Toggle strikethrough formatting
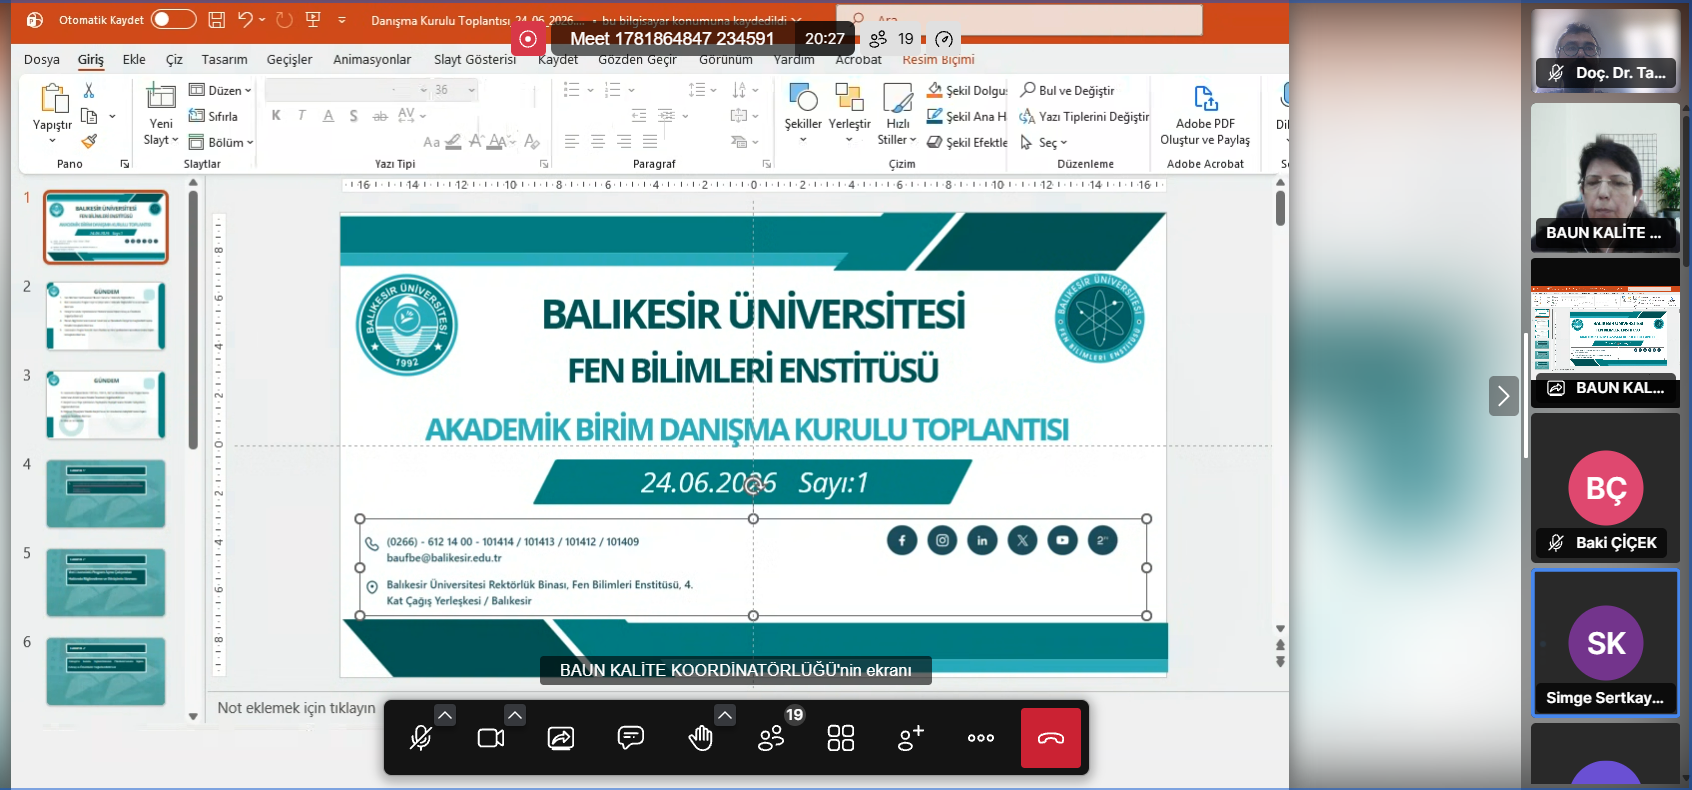 tap(380, 116)
